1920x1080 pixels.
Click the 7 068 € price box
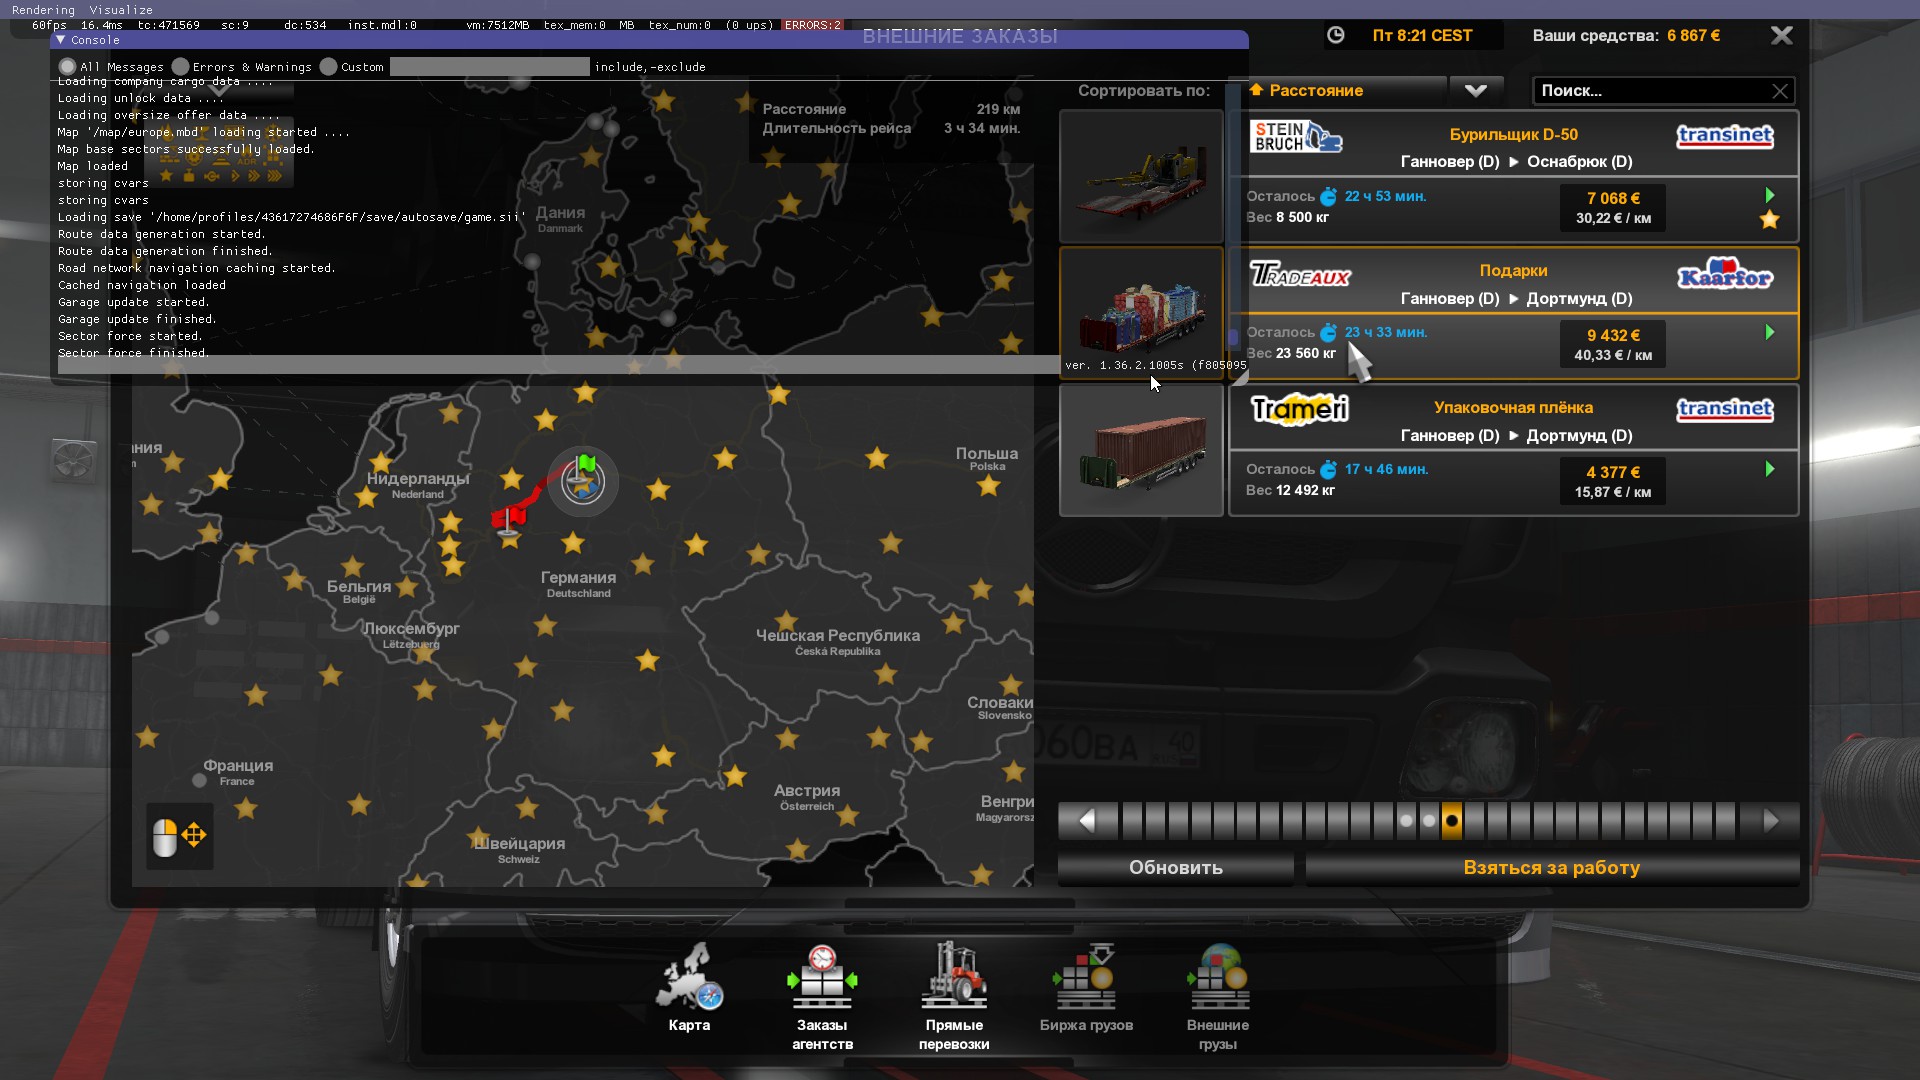[1613, 208]
